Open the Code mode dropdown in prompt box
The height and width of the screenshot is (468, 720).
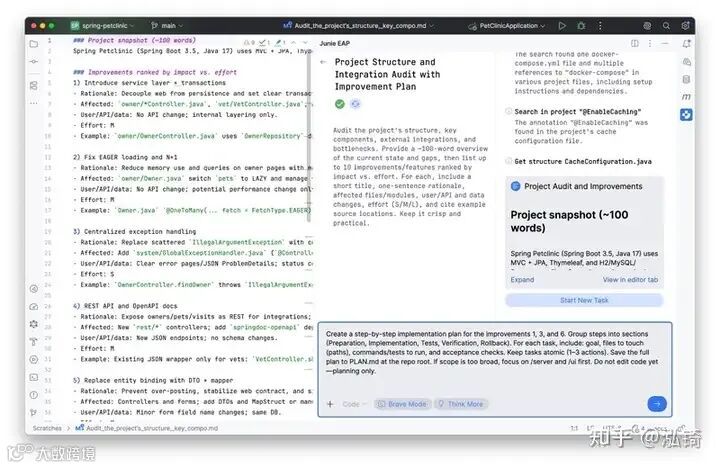click(354, 404)
